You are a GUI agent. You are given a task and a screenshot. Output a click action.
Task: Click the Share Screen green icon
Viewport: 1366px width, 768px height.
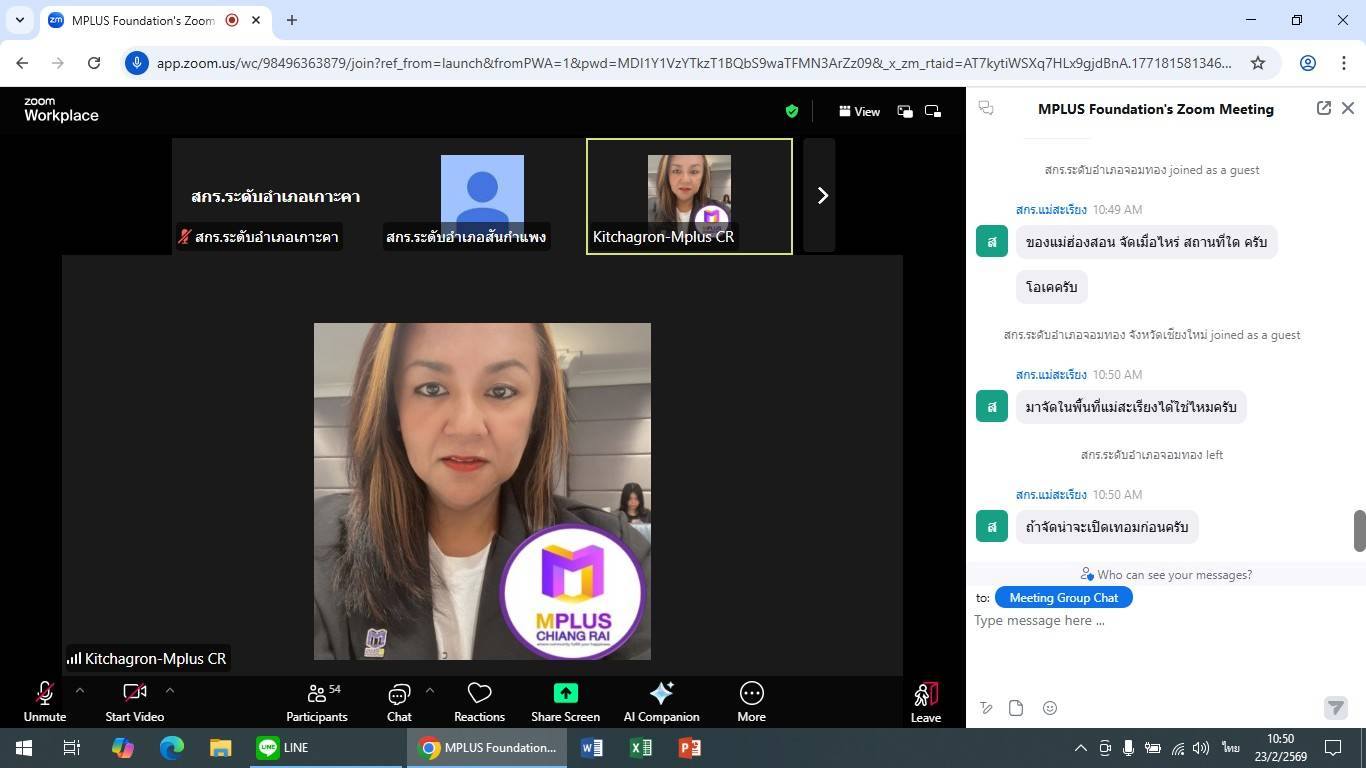(565, 694)
